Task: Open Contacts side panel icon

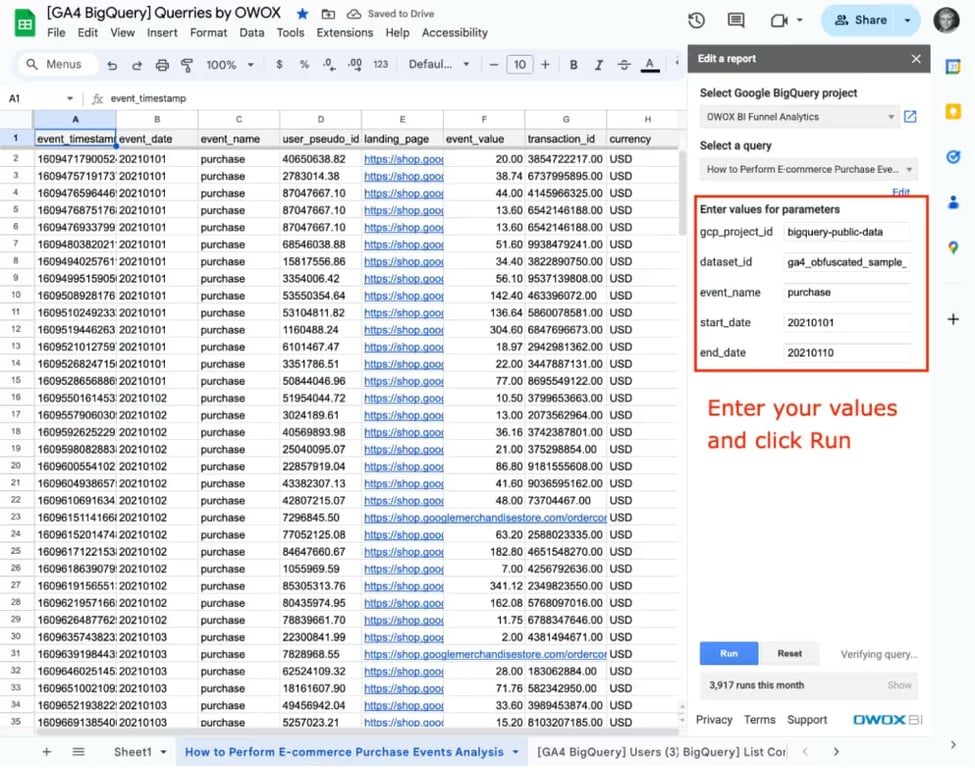Action: [x=953, y=202]
